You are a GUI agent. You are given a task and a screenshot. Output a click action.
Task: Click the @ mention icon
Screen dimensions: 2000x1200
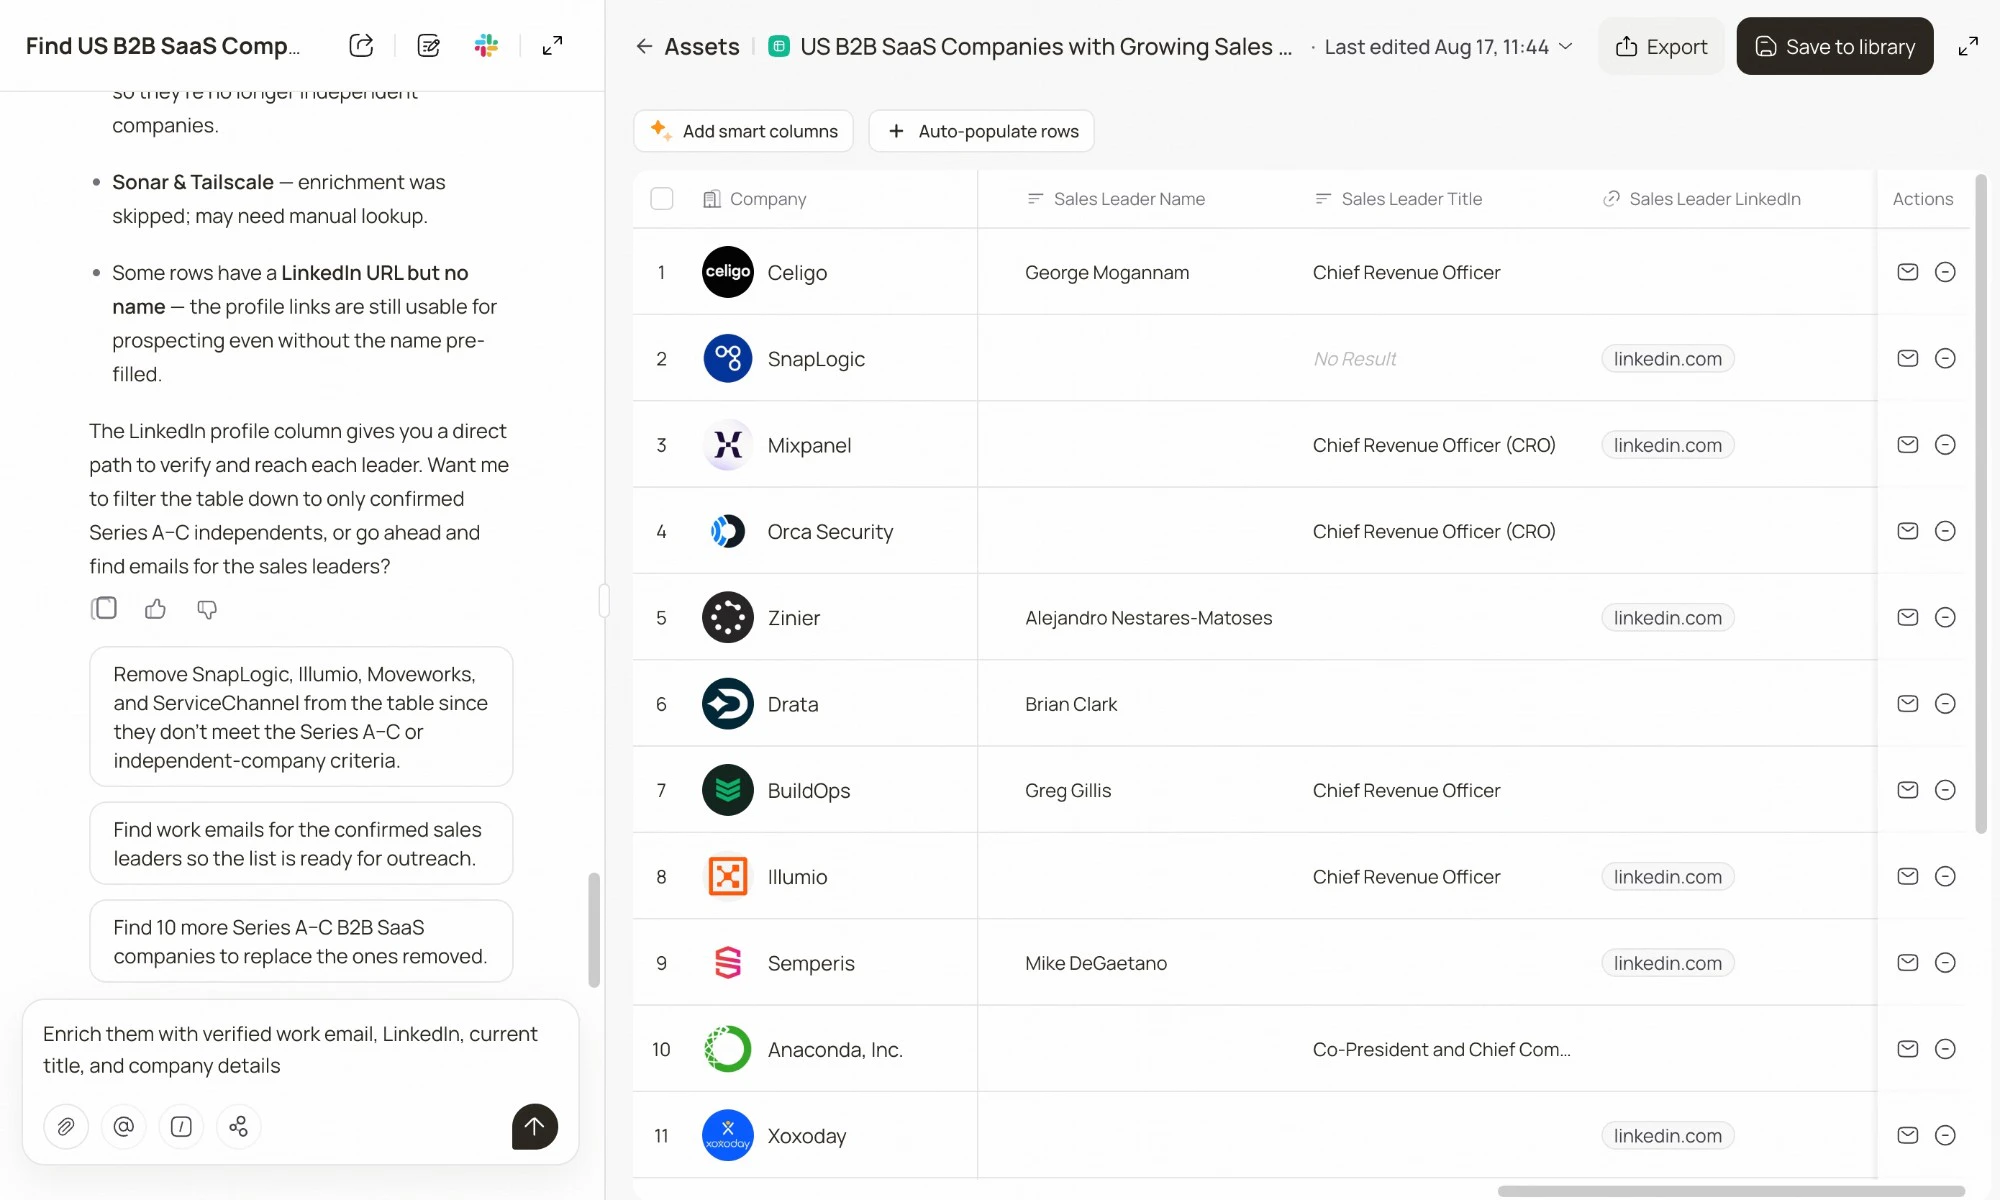coord(124,1127)
